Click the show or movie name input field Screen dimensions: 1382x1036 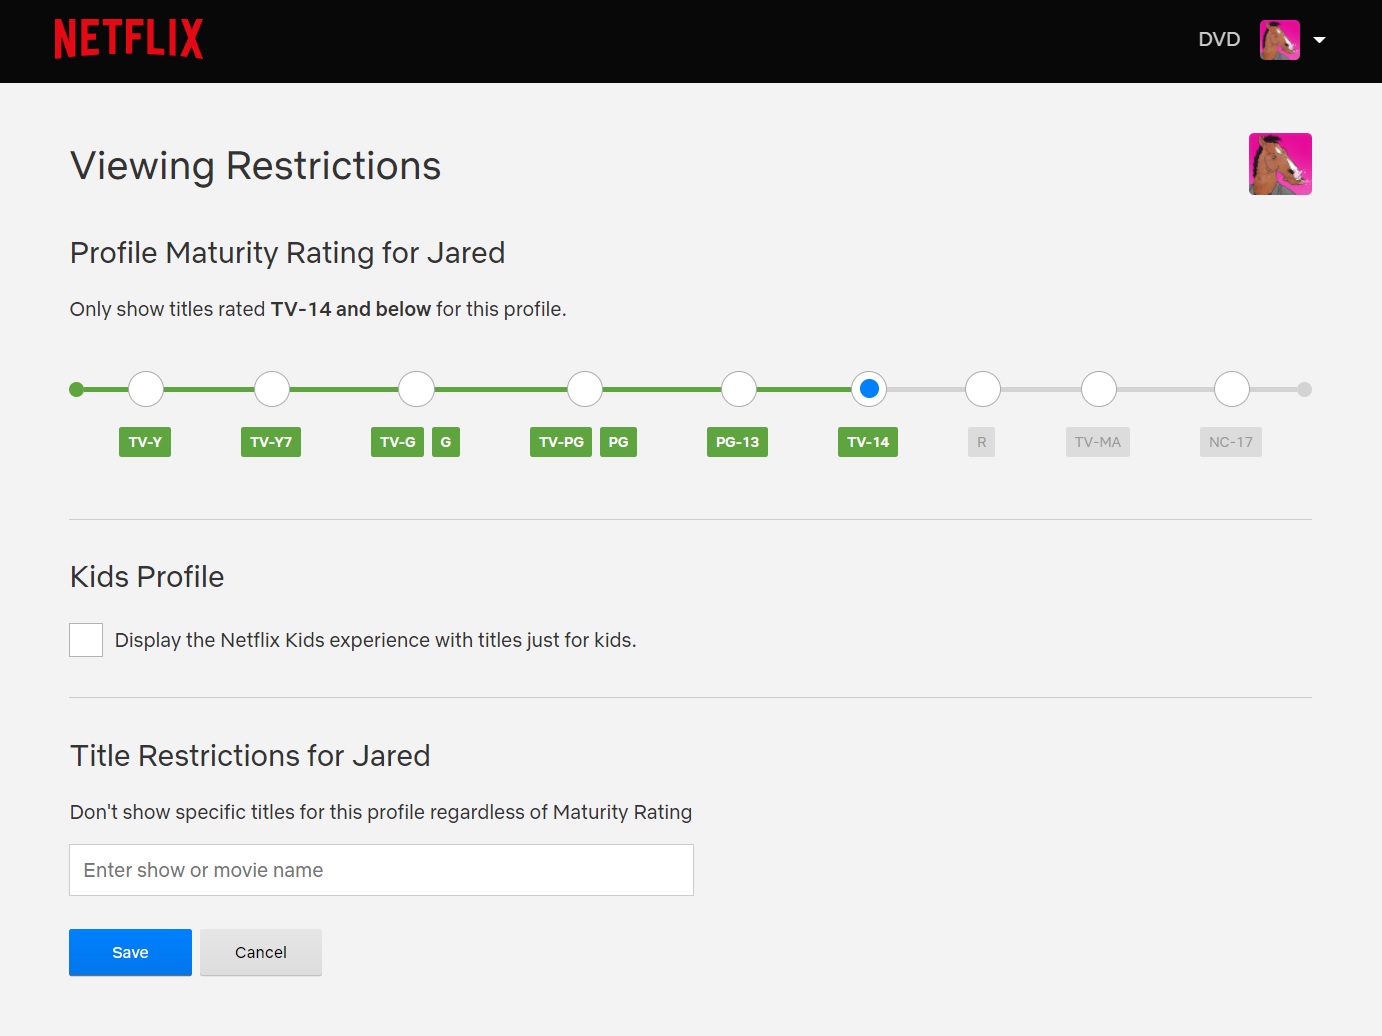pos(380,869)
